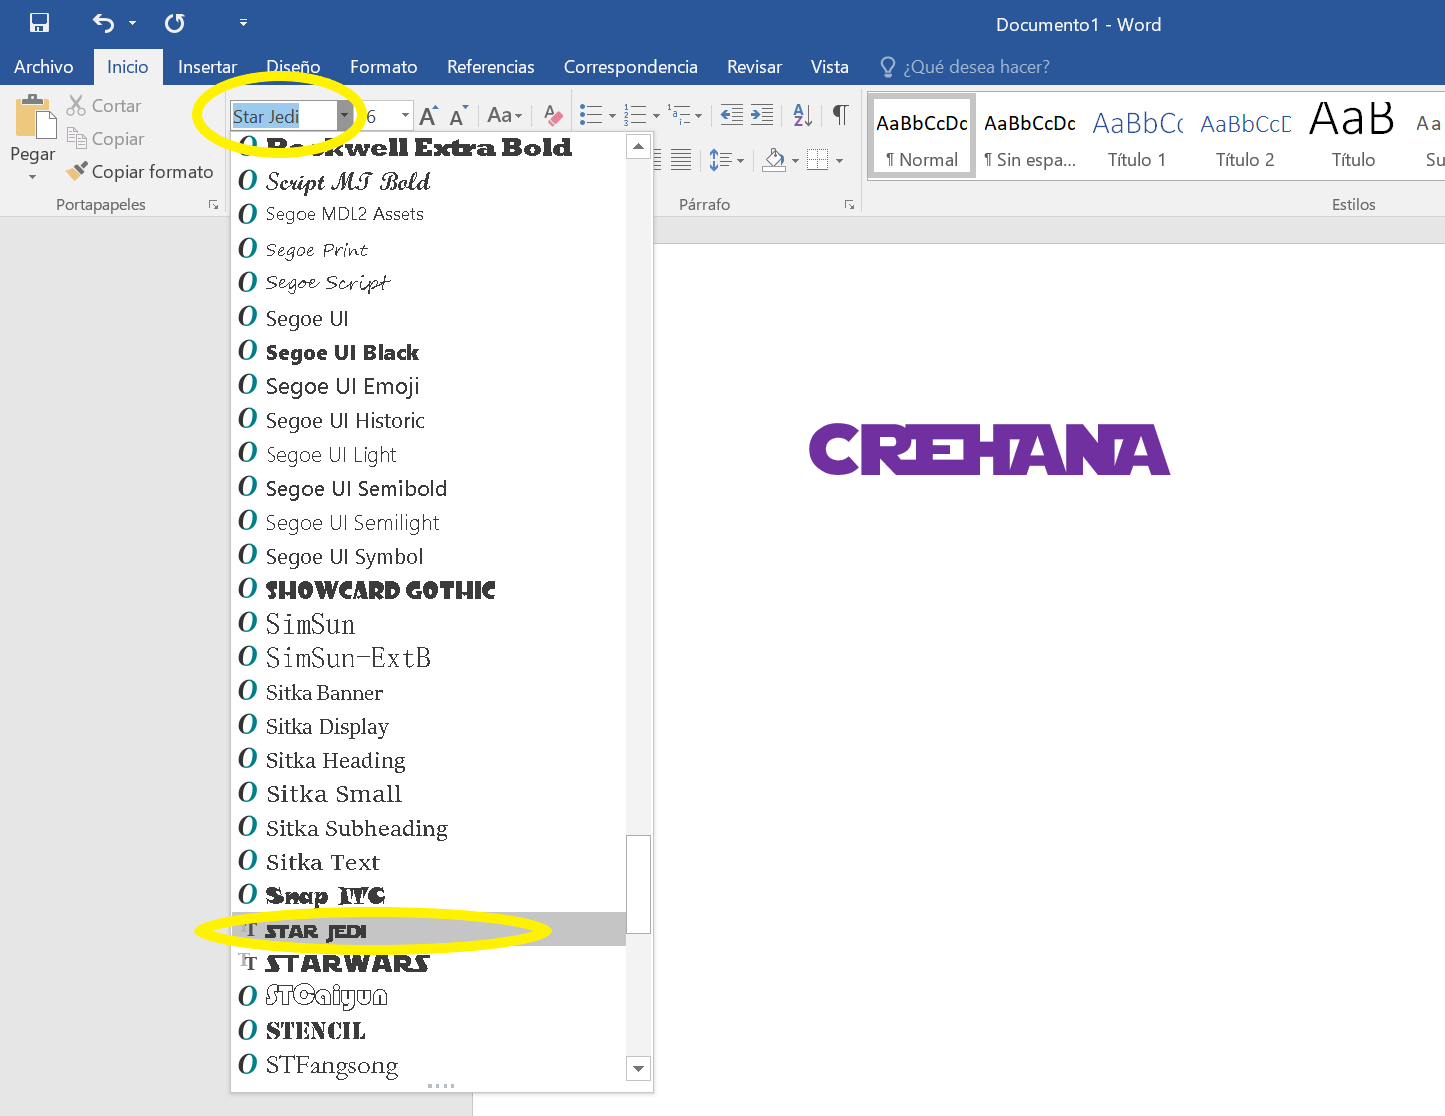Click the Copiar formato paintbrush
This screenshot has height=1116, width=1445.
point(140,172)
